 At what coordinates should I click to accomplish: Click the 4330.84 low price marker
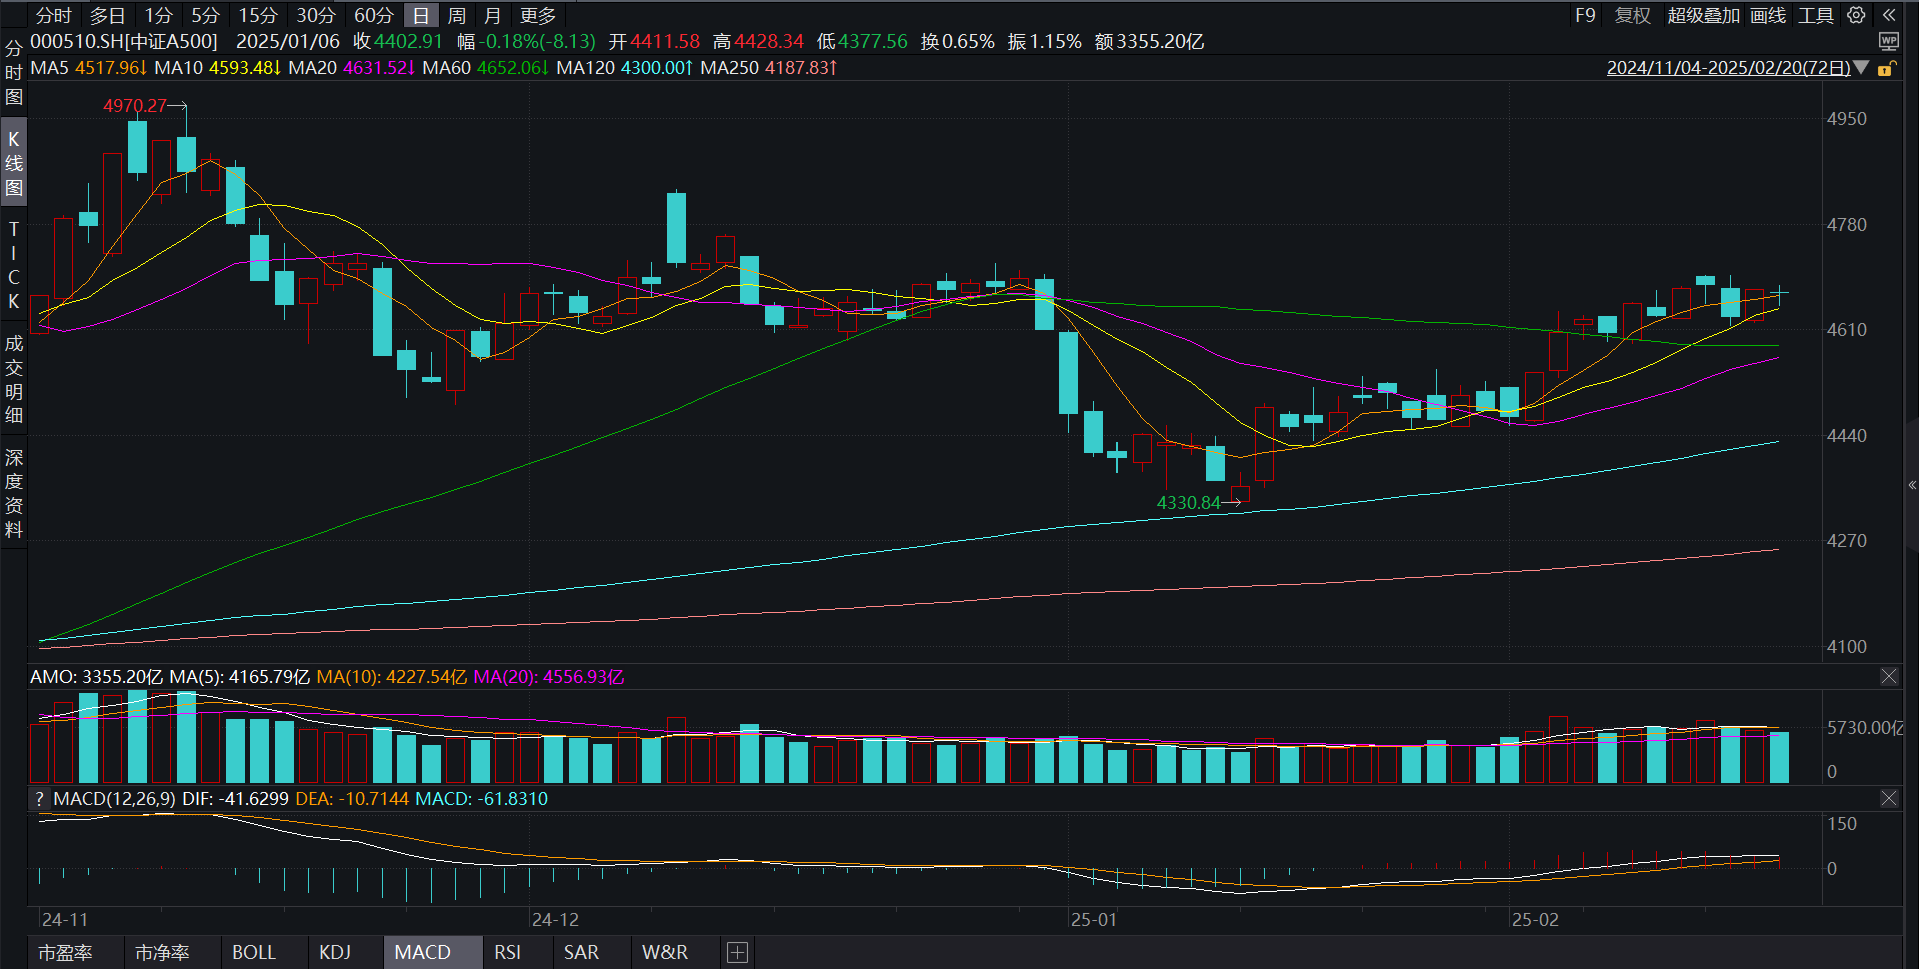1189,503
